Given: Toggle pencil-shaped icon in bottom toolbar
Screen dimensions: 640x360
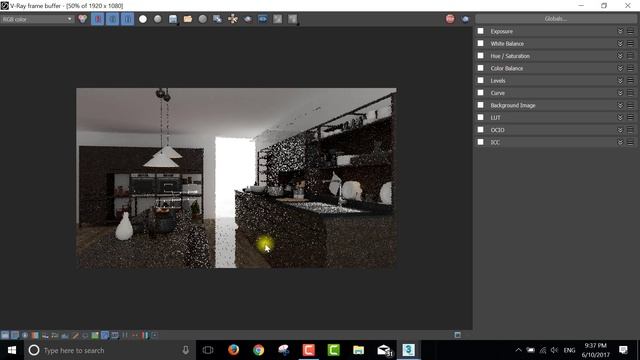Looking at the screenshot, I should point(75,335).
